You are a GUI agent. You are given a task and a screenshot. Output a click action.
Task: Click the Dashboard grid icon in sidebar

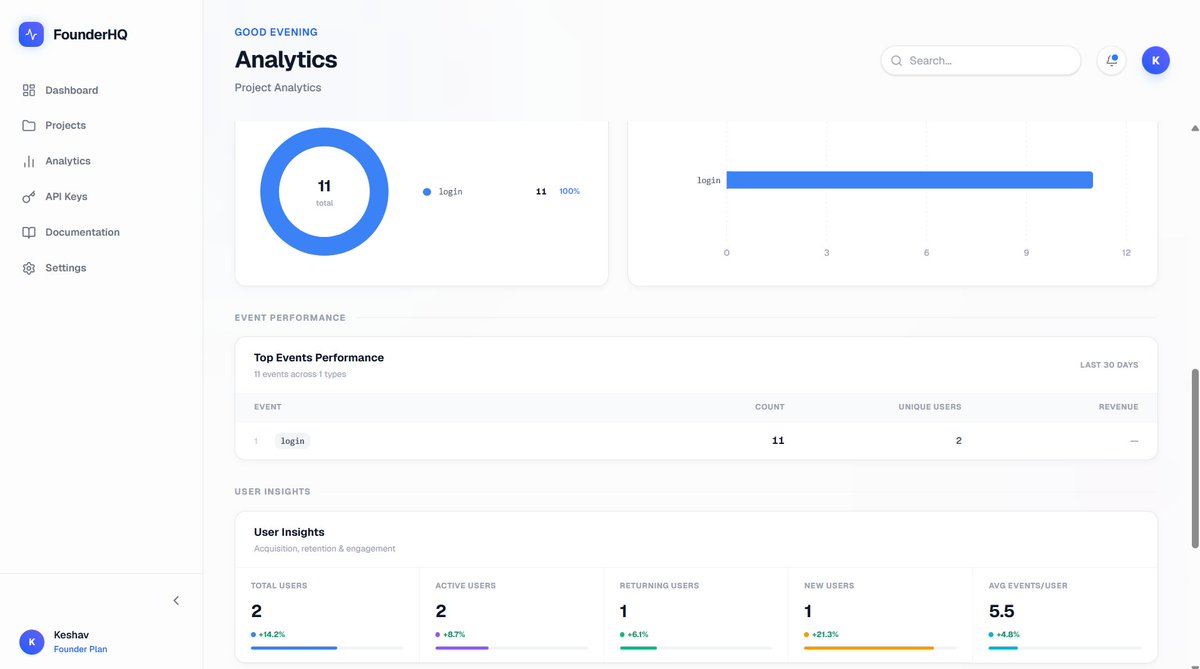(x=29, y=90)
